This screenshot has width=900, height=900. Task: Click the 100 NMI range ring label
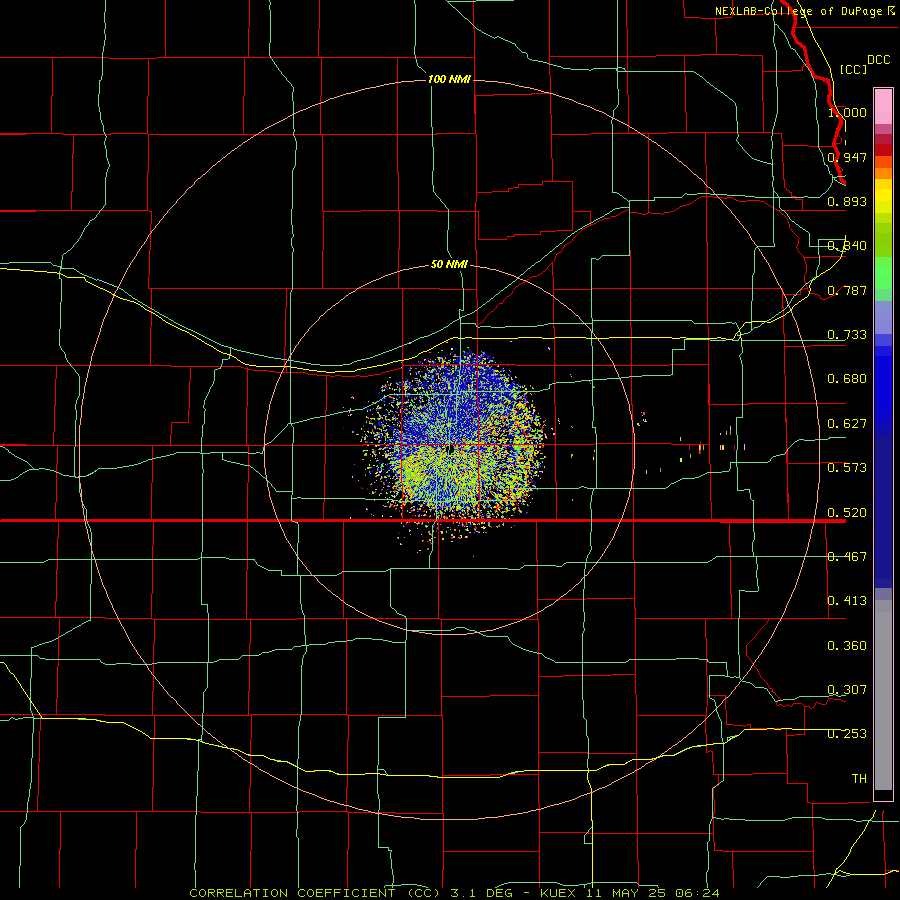point(449,79)
